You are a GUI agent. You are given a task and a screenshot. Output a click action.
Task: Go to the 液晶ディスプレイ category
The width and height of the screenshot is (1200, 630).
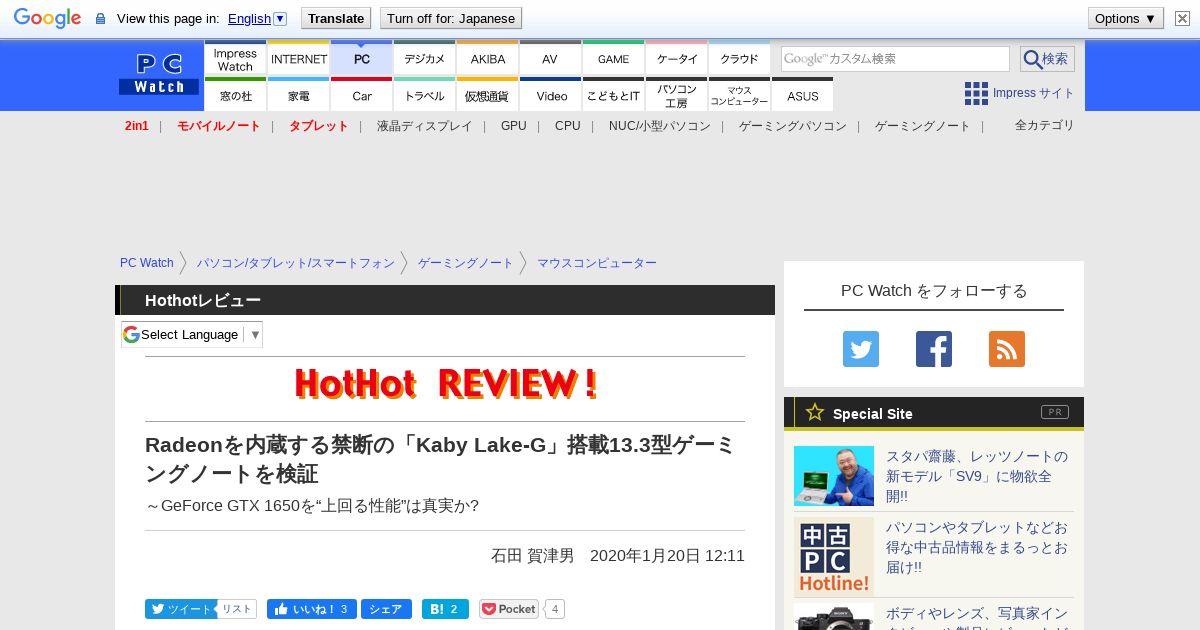[424, 126]
